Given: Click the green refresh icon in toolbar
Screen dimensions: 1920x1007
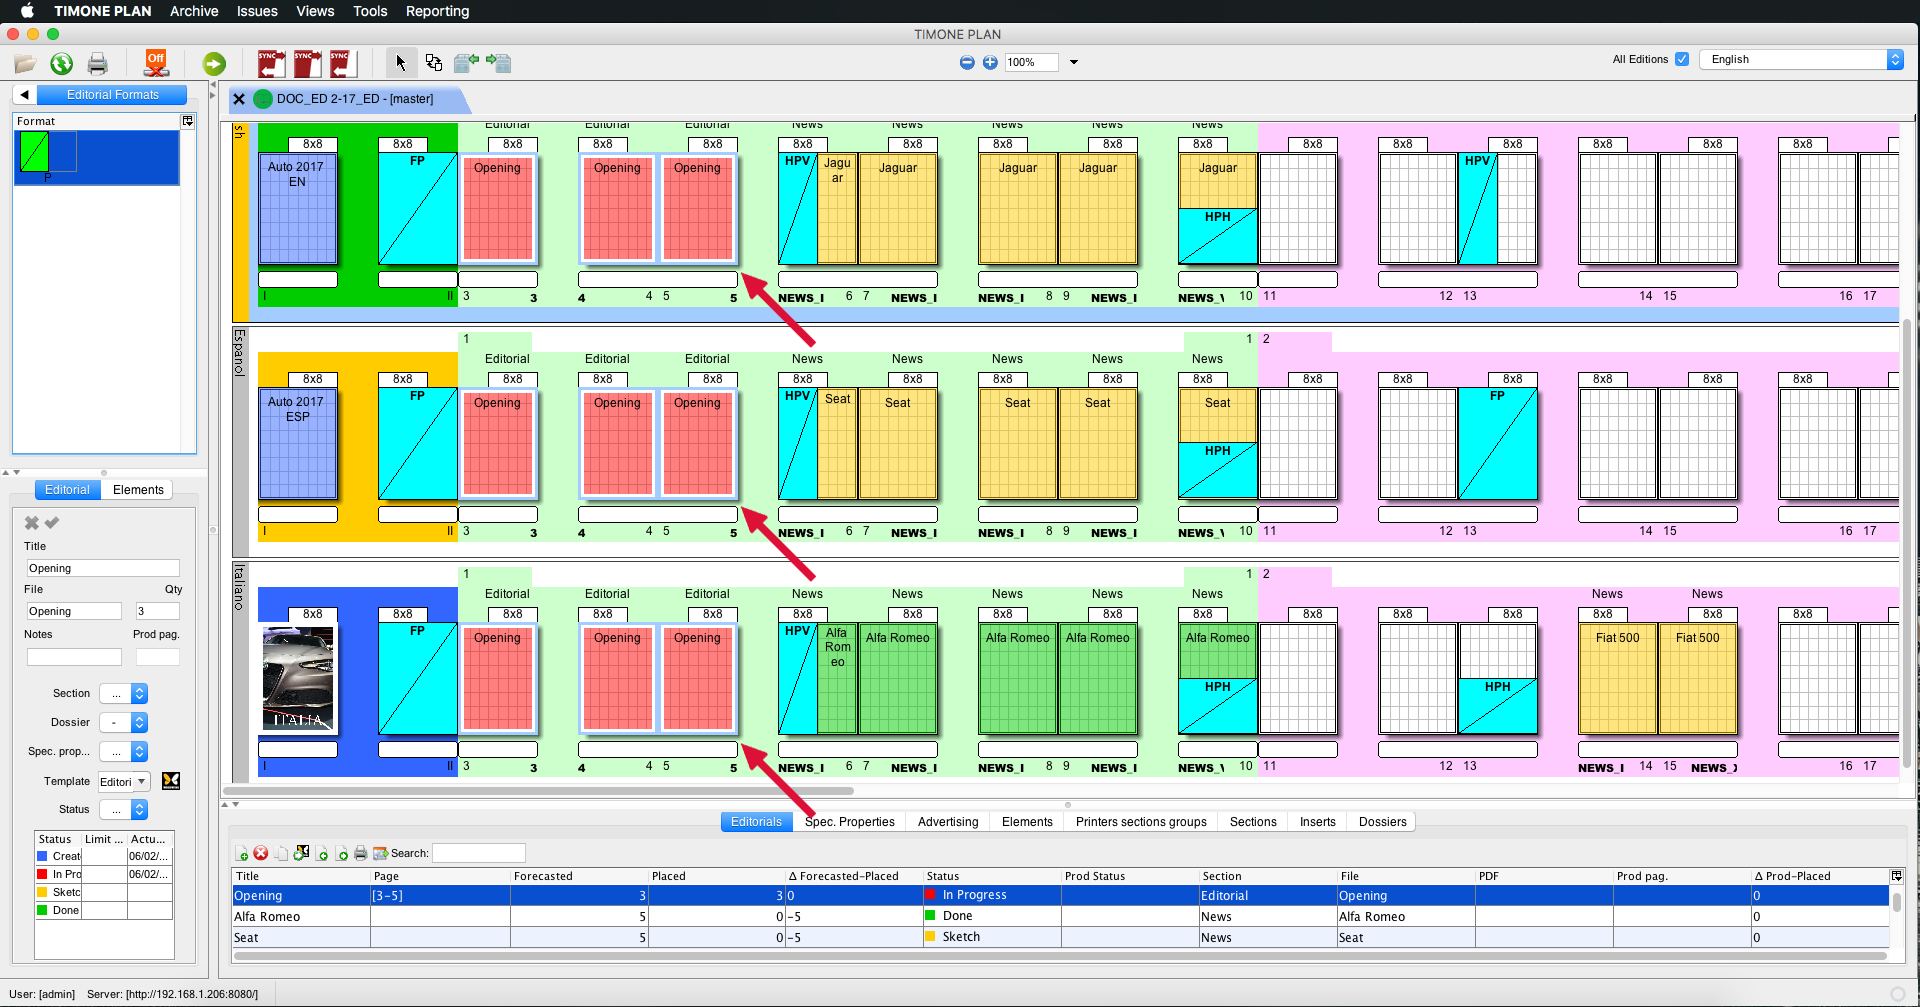Looking at the screenshot, I should (x=62, y=64).
